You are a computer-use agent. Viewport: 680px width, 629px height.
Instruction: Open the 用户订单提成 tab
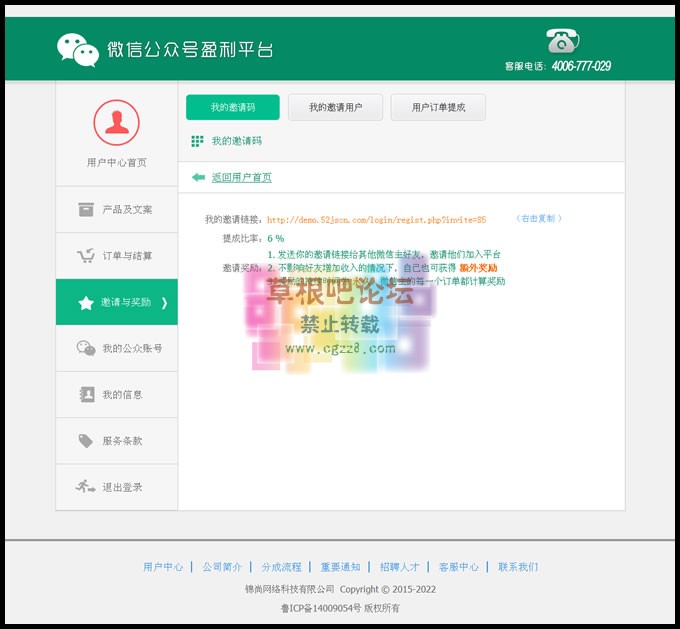[438, 107]
